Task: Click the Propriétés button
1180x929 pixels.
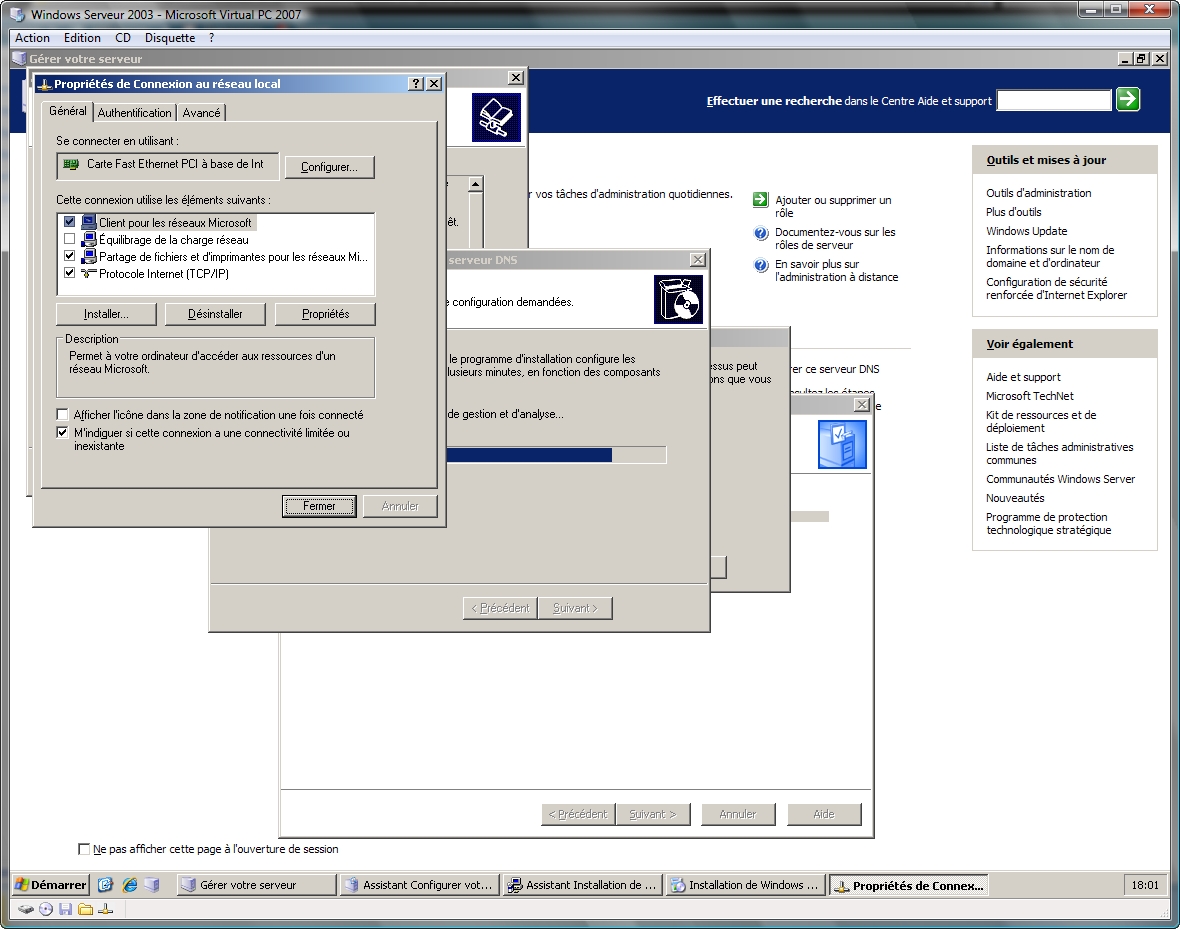Action: point(325,314)
